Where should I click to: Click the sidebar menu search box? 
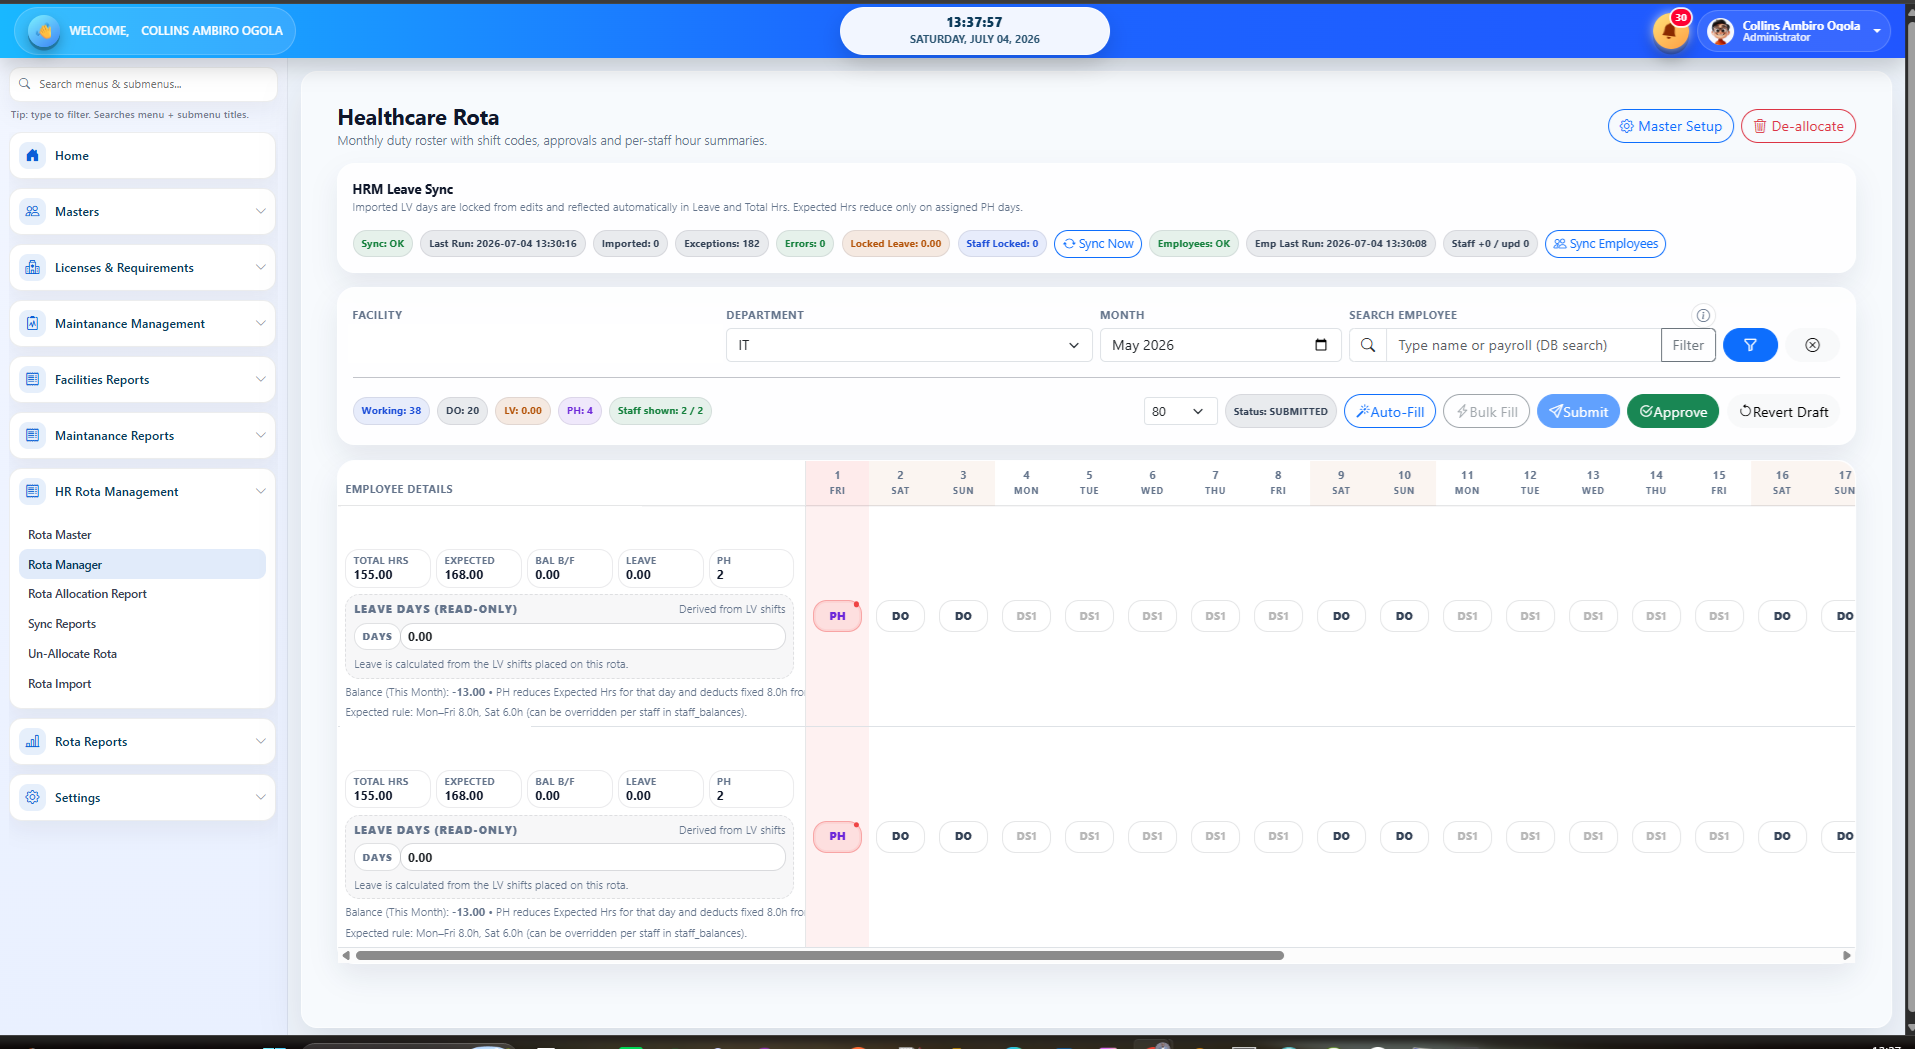[143, 84]
